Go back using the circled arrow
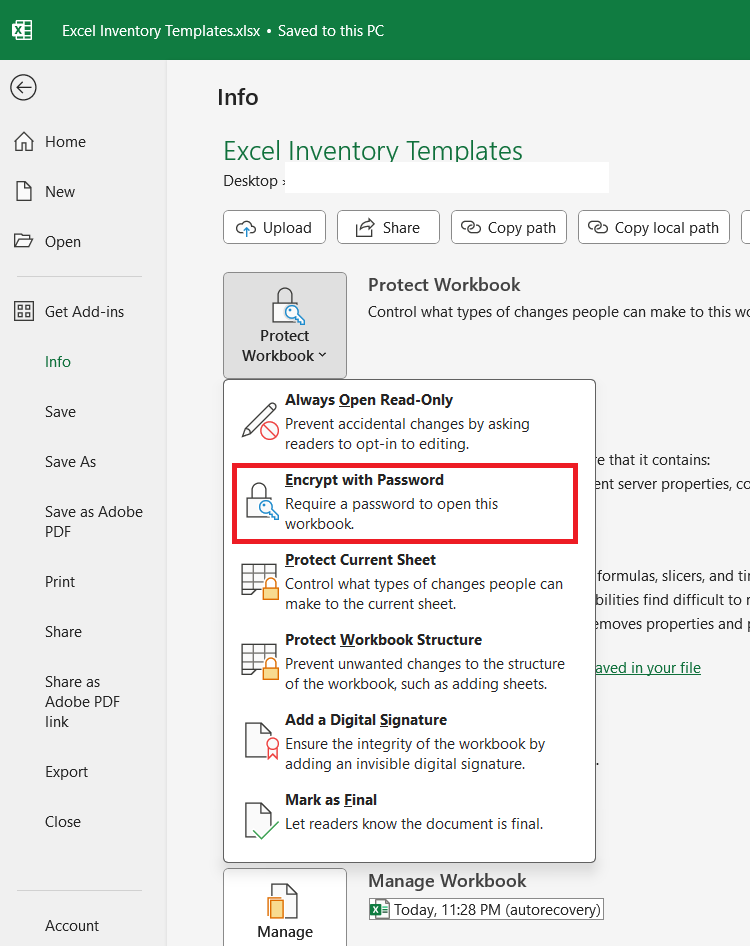The image size is (750, 946). click(24, 87)
